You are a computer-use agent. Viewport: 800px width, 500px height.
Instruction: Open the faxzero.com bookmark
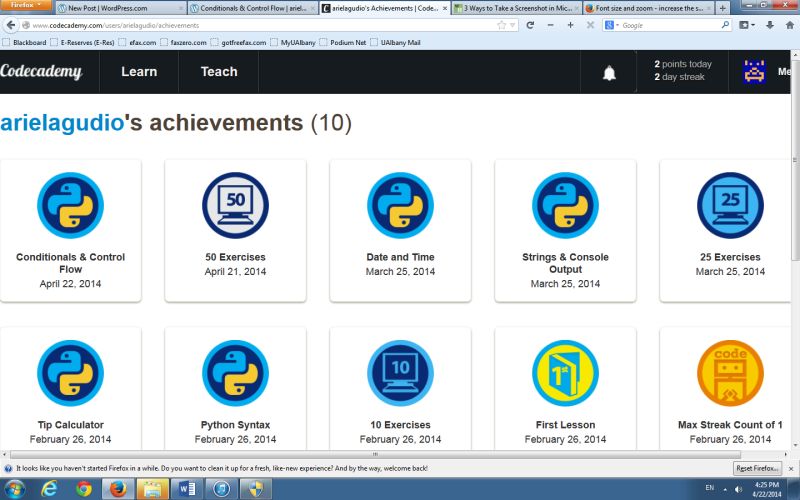tap(184, 42)
